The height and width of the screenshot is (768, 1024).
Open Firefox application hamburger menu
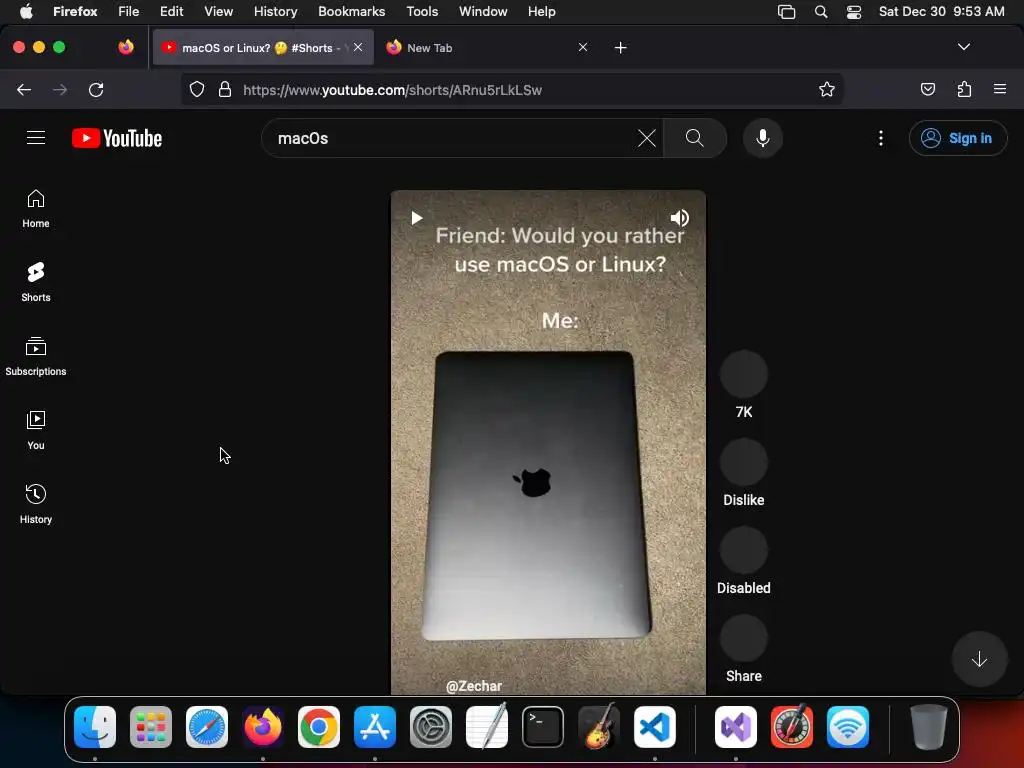(1000, 89)
